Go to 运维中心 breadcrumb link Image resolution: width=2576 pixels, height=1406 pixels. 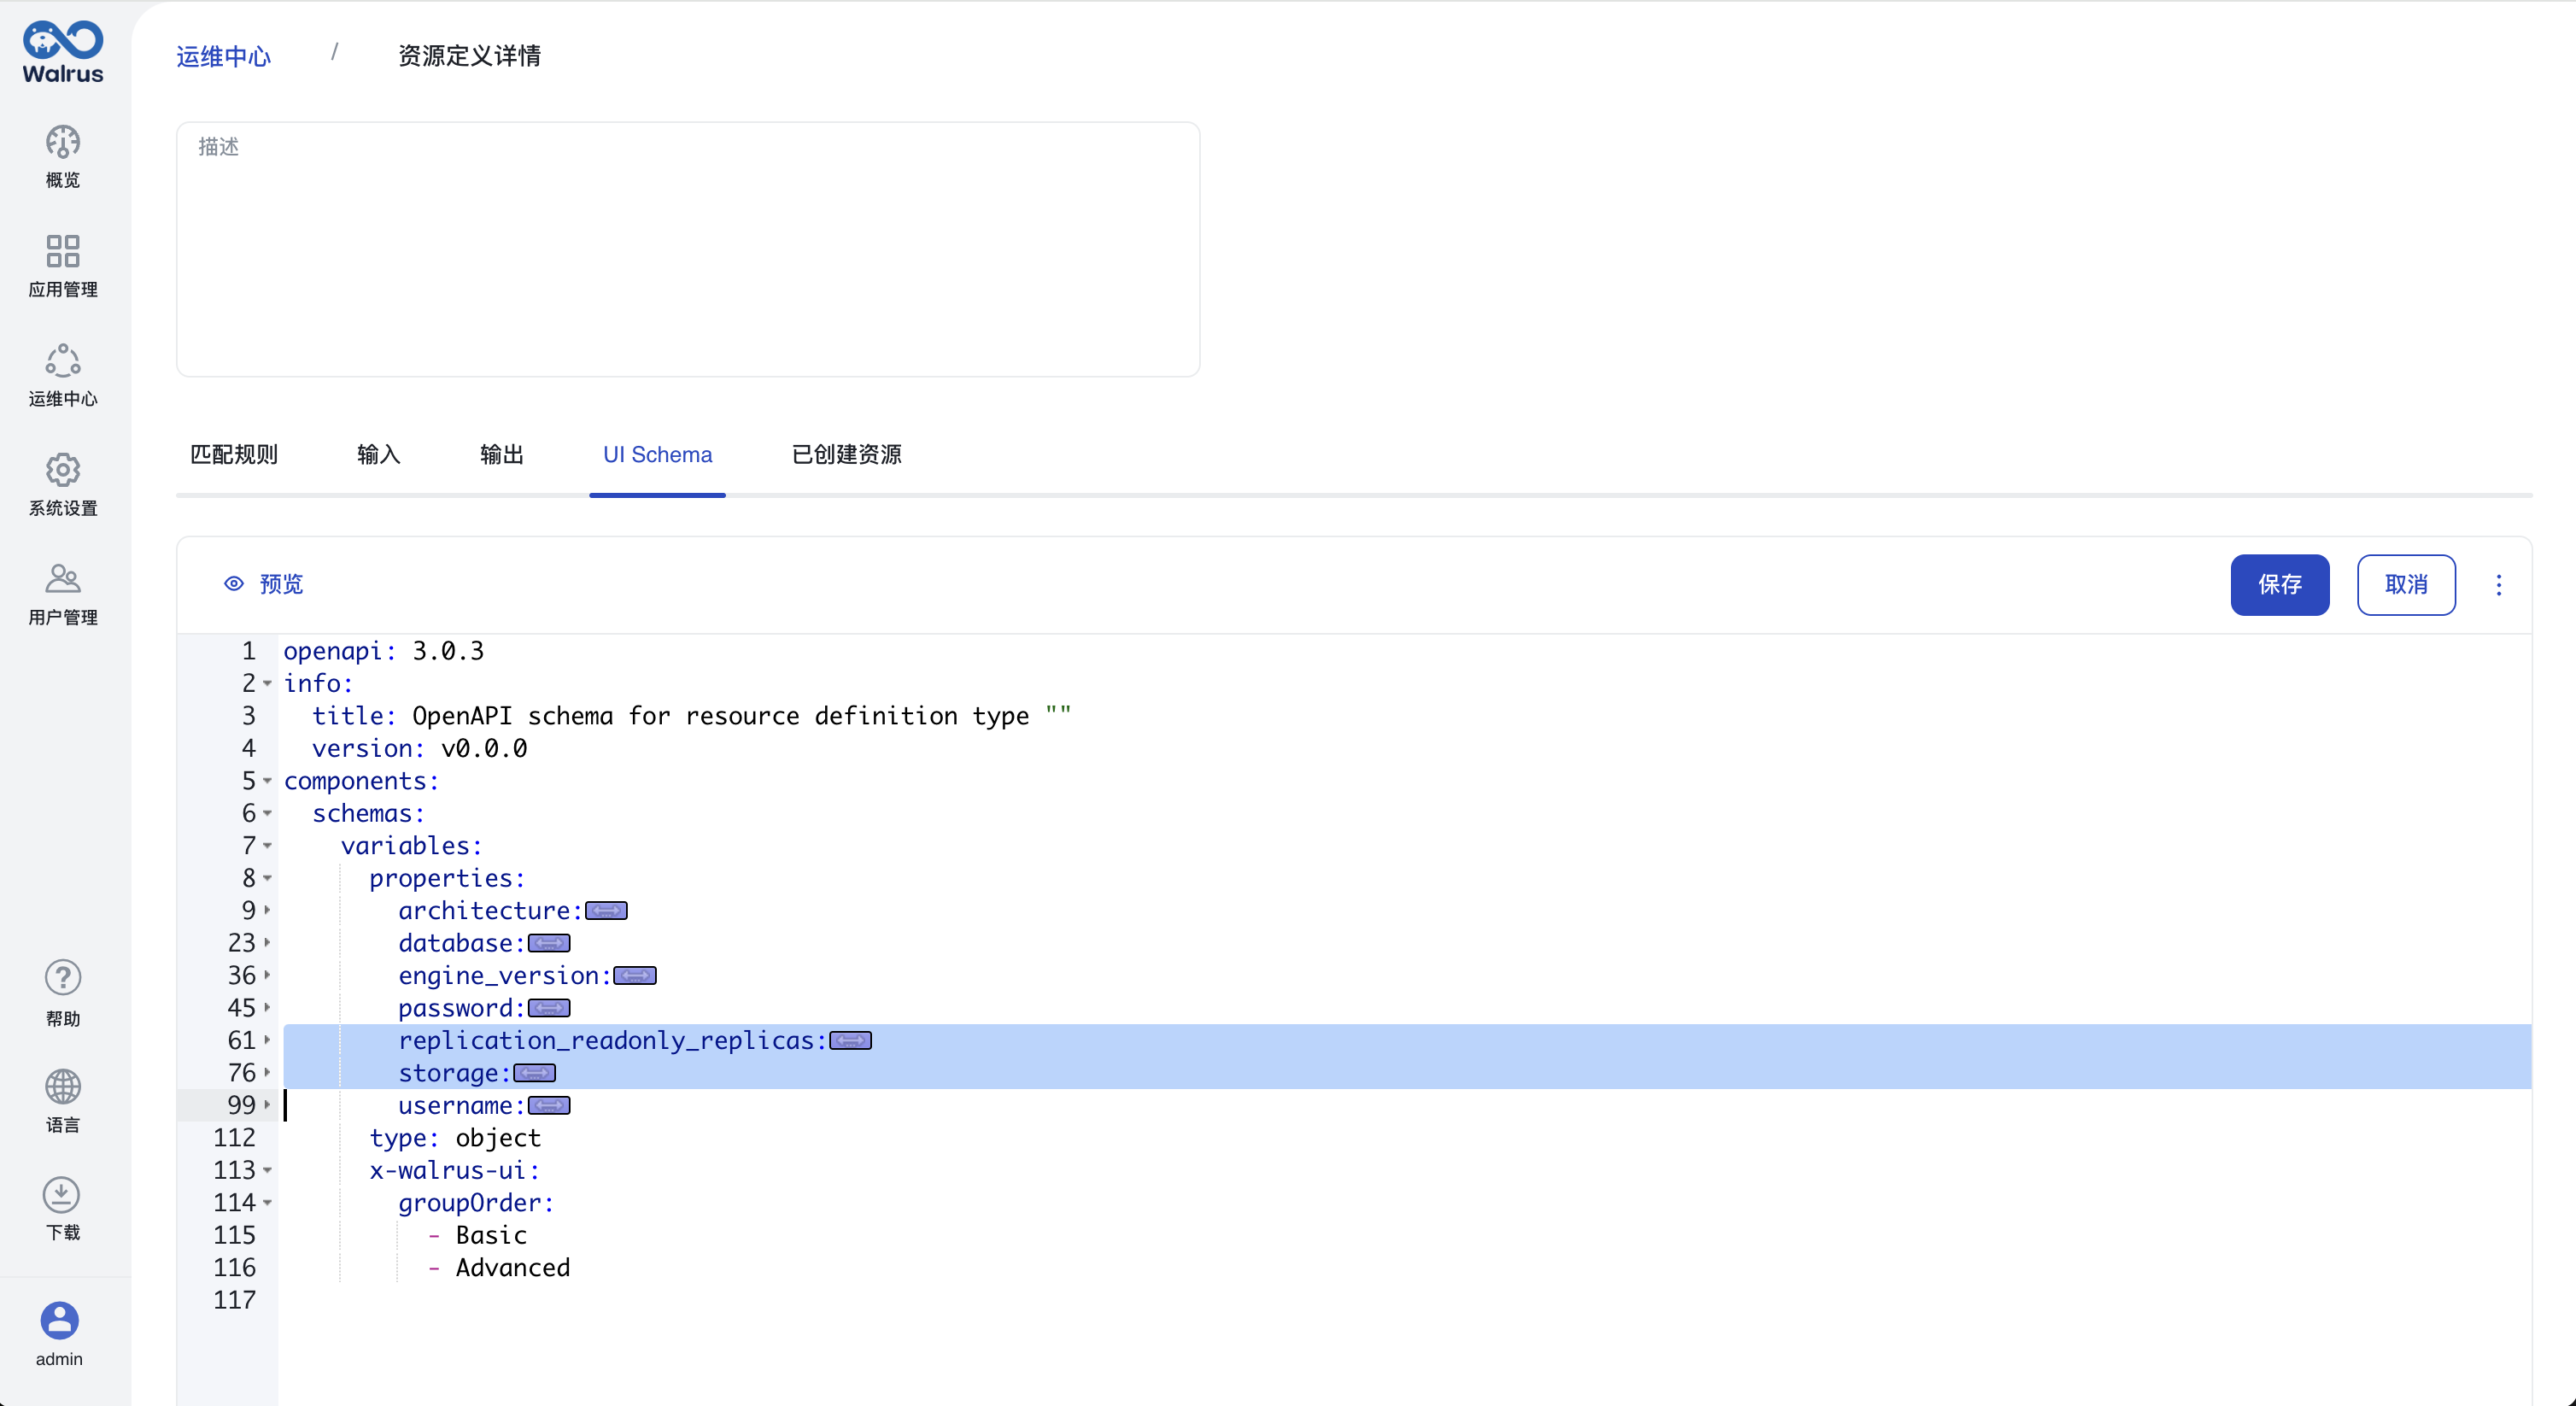(224, 56)
